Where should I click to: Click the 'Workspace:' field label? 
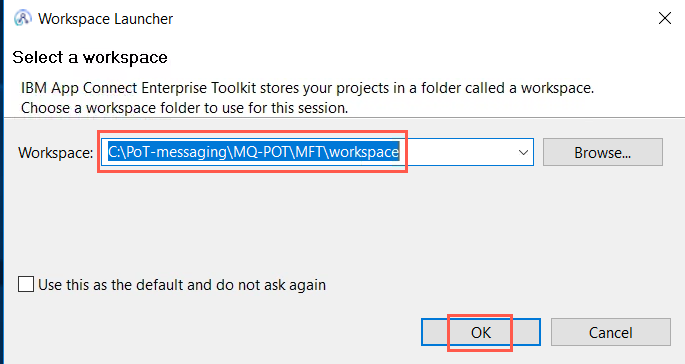click(55, 153)
